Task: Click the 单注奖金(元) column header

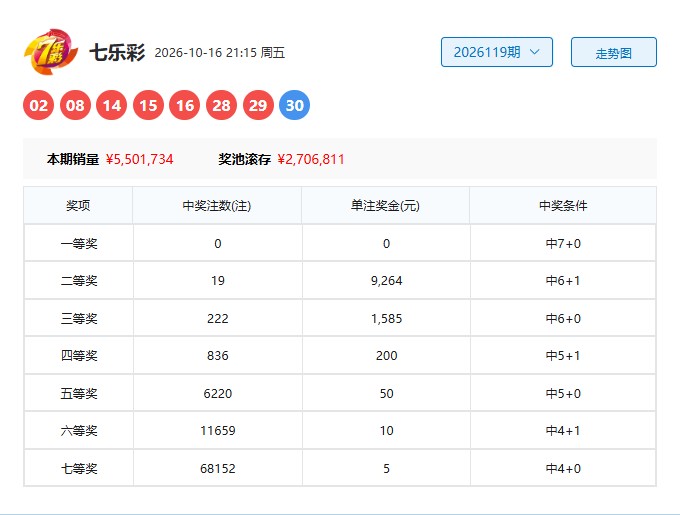Action: coord(386,205)
